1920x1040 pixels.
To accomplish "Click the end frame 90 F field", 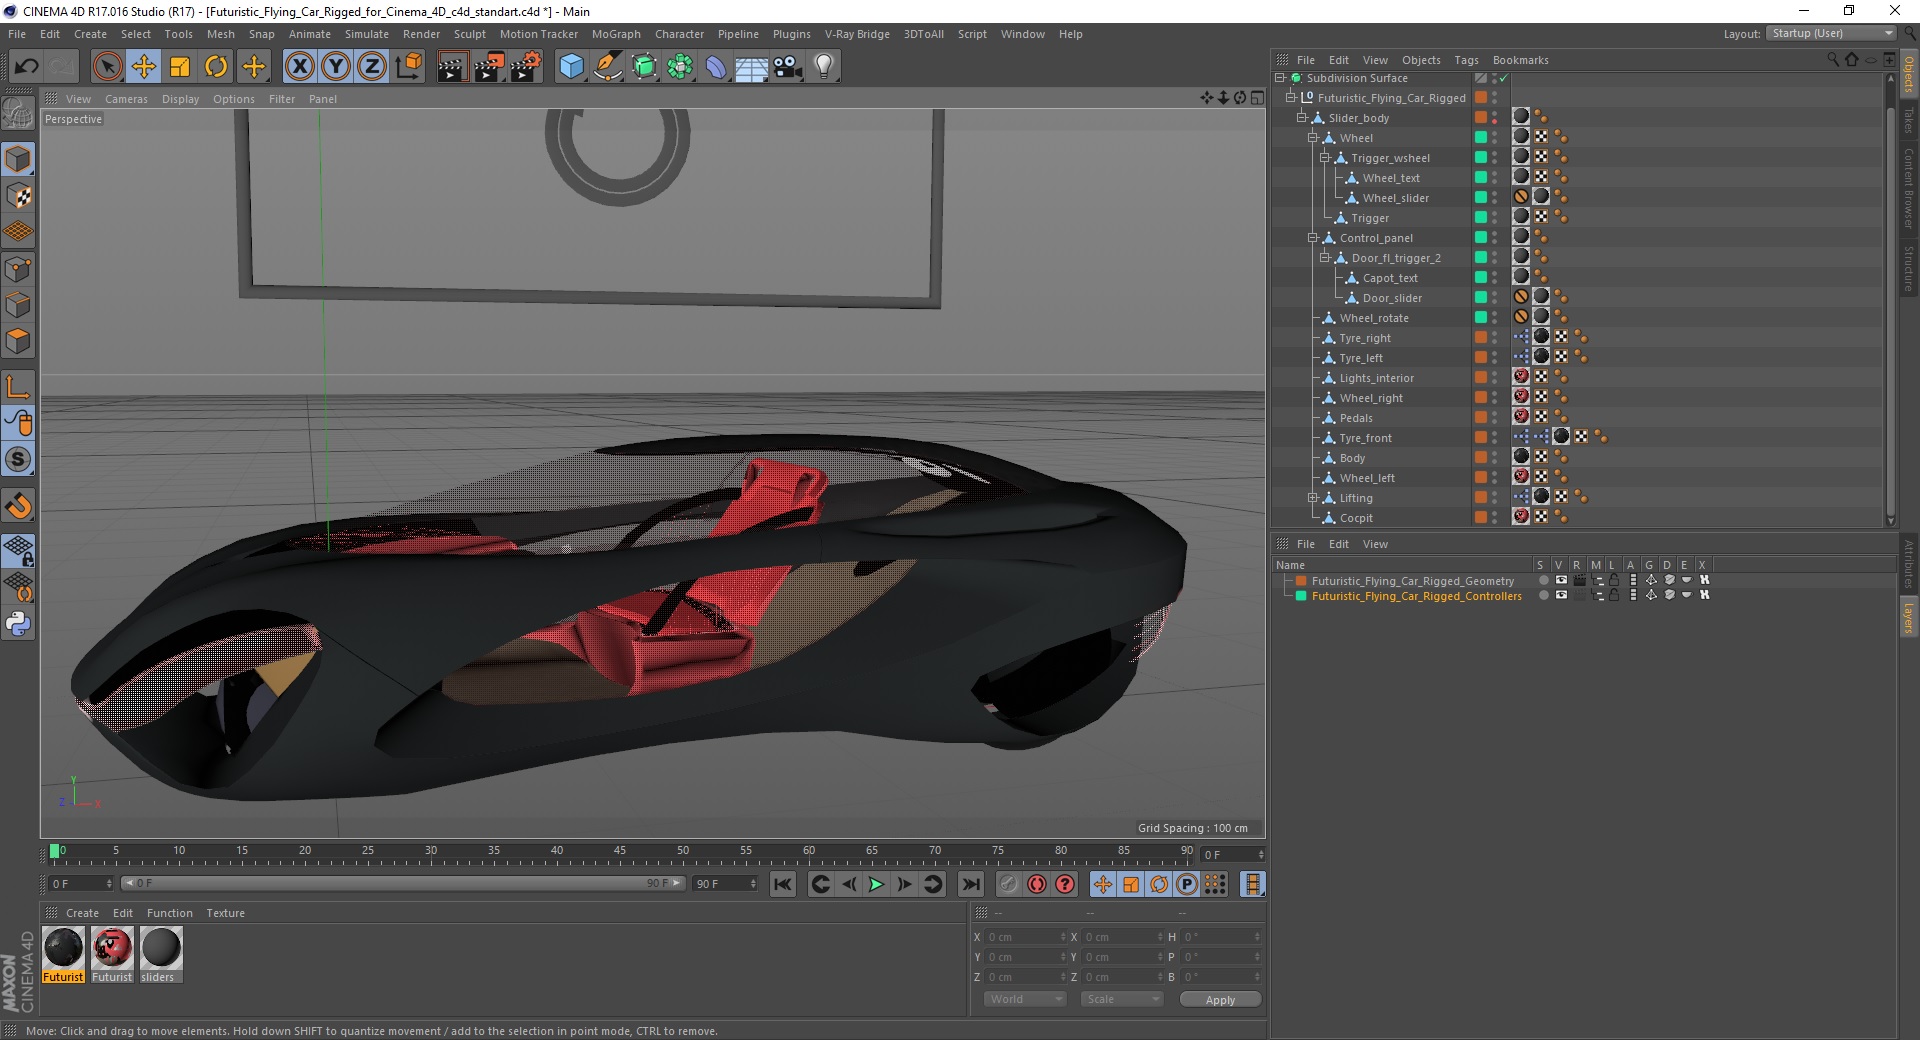I will point(726,884).
